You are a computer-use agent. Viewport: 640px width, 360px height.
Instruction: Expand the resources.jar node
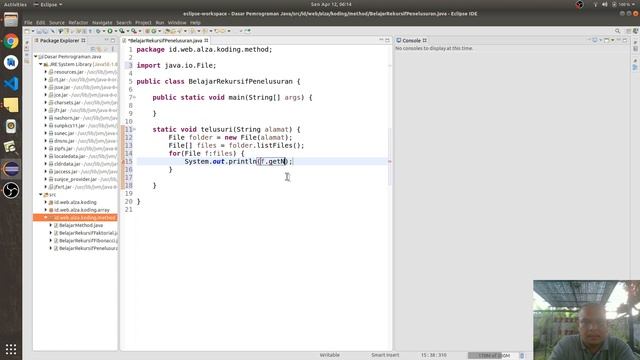pyautogui.click(x=46, y=72)
